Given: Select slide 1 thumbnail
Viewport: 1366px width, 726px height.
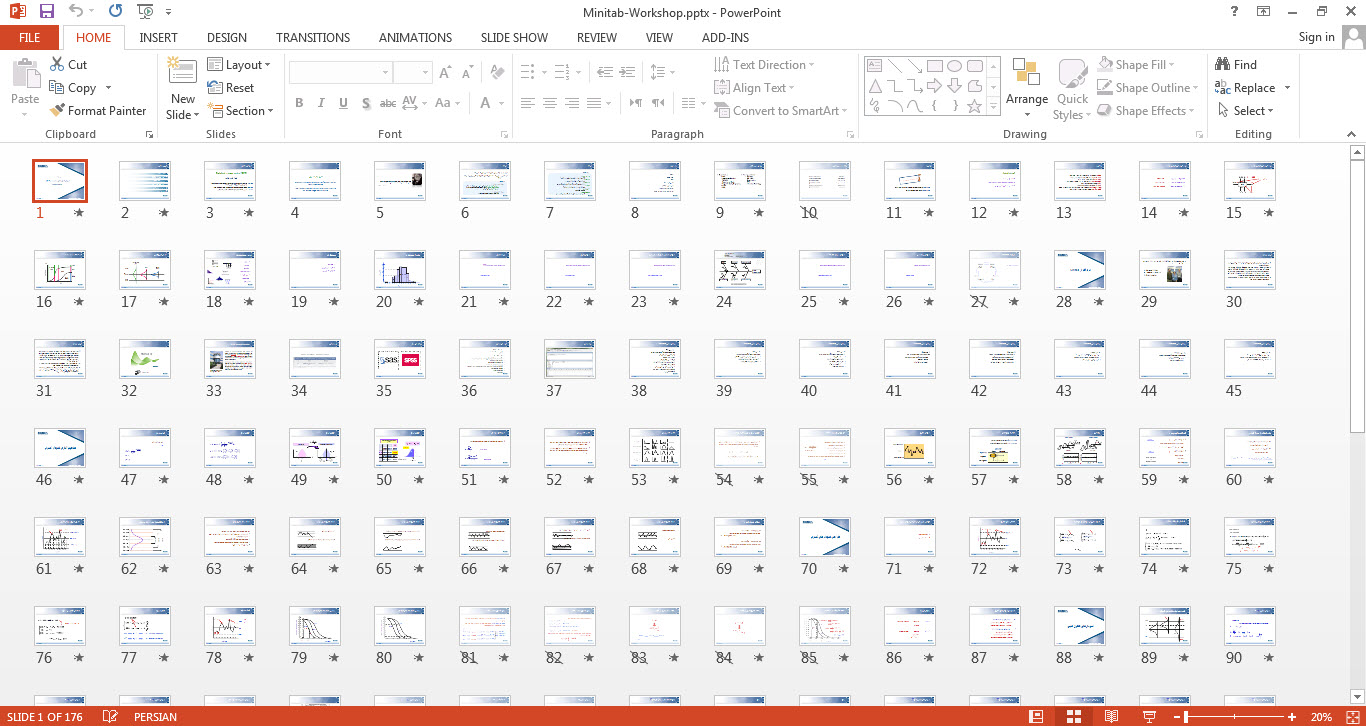Looking at the screenshot, I should (60, 181).
